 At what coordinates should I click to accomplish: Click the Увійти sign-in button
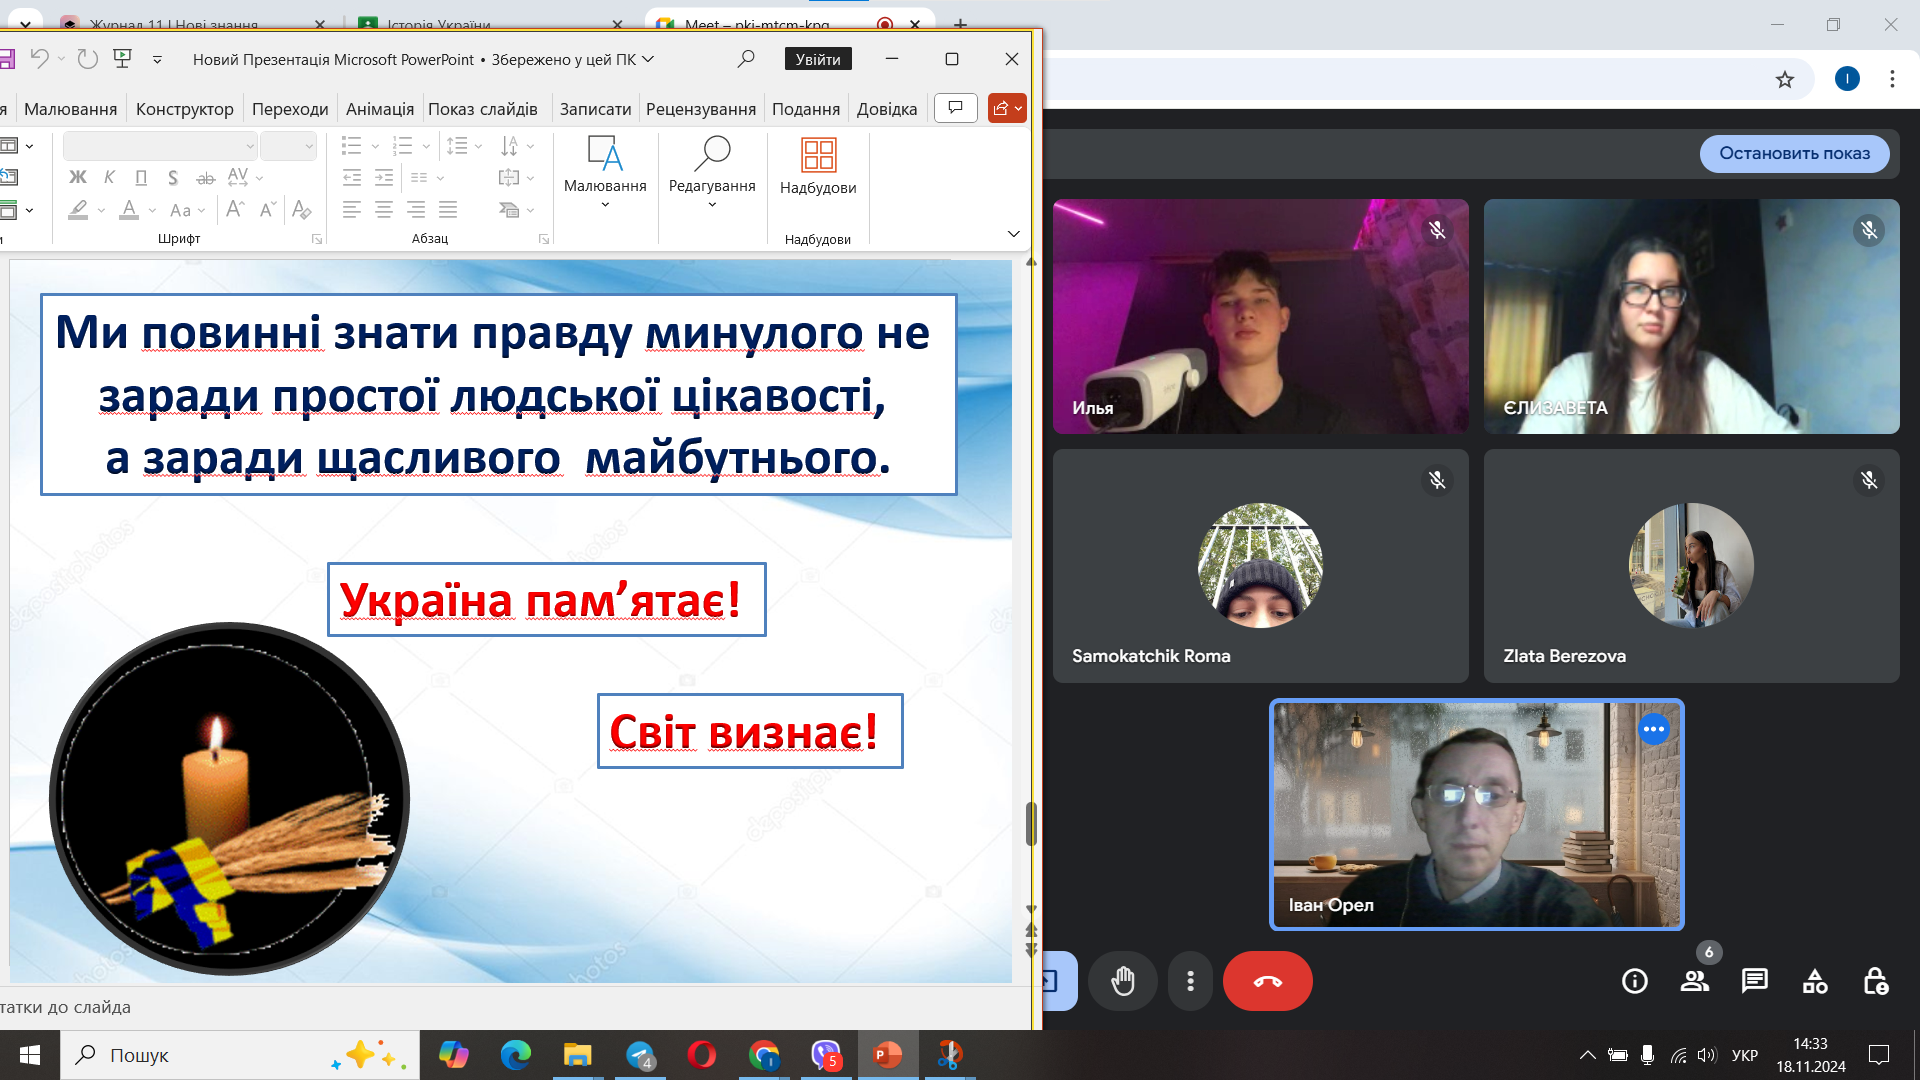(x=818, y=59)
